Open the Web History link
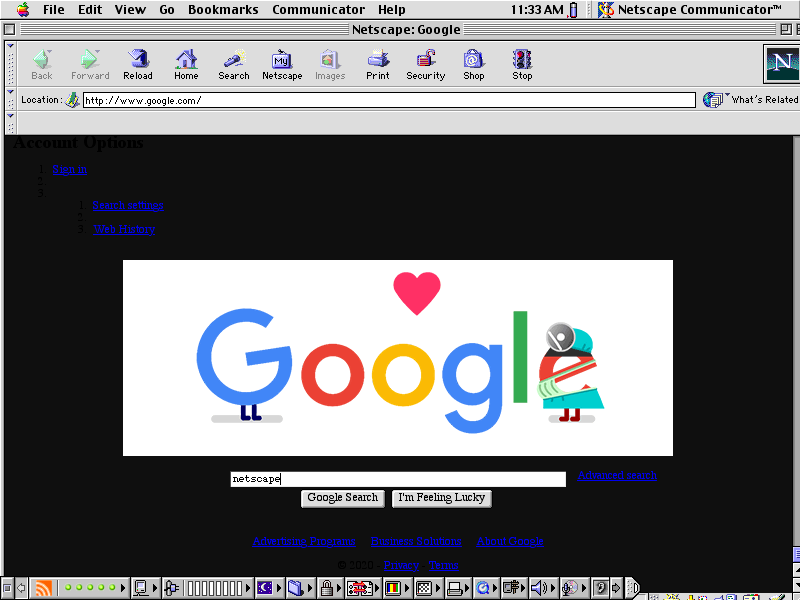 coord(124,229)
